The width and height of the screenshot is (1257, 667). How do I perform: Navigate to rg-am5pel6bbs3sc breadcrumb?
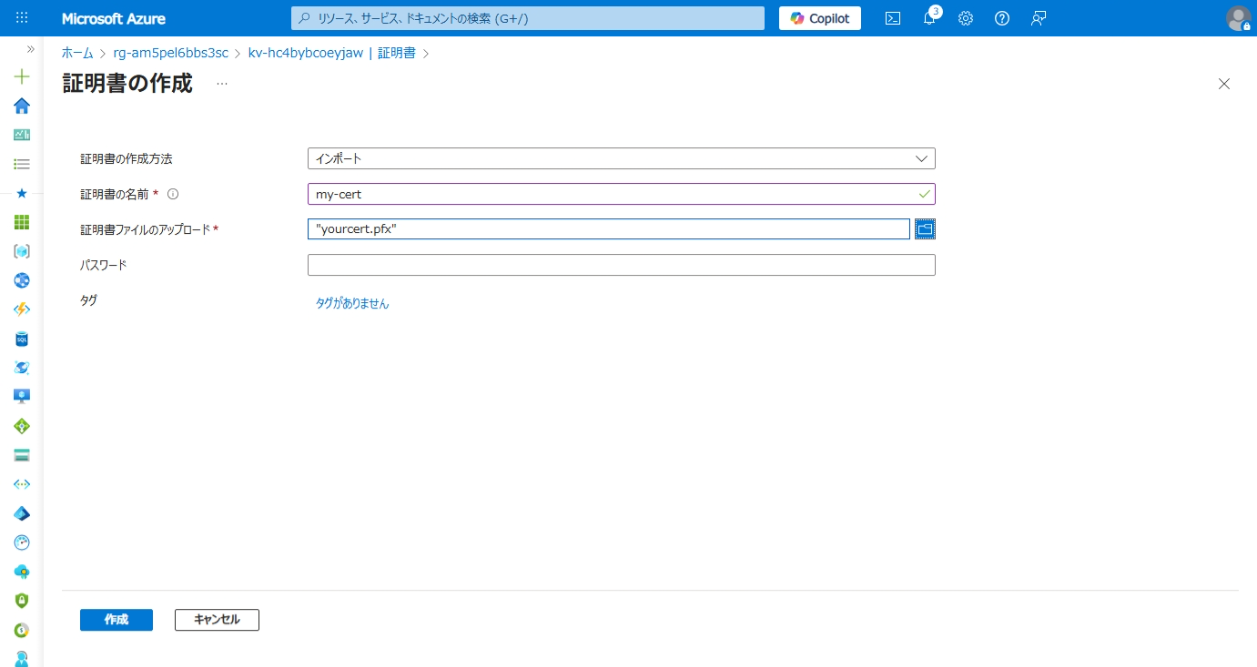(171, 53)
